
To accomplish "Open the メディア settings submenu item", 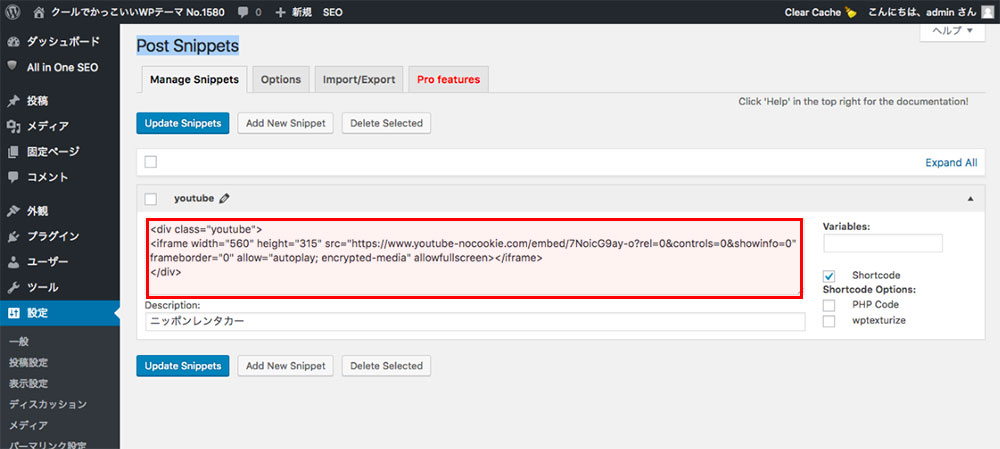I will [x=29, y=425].
